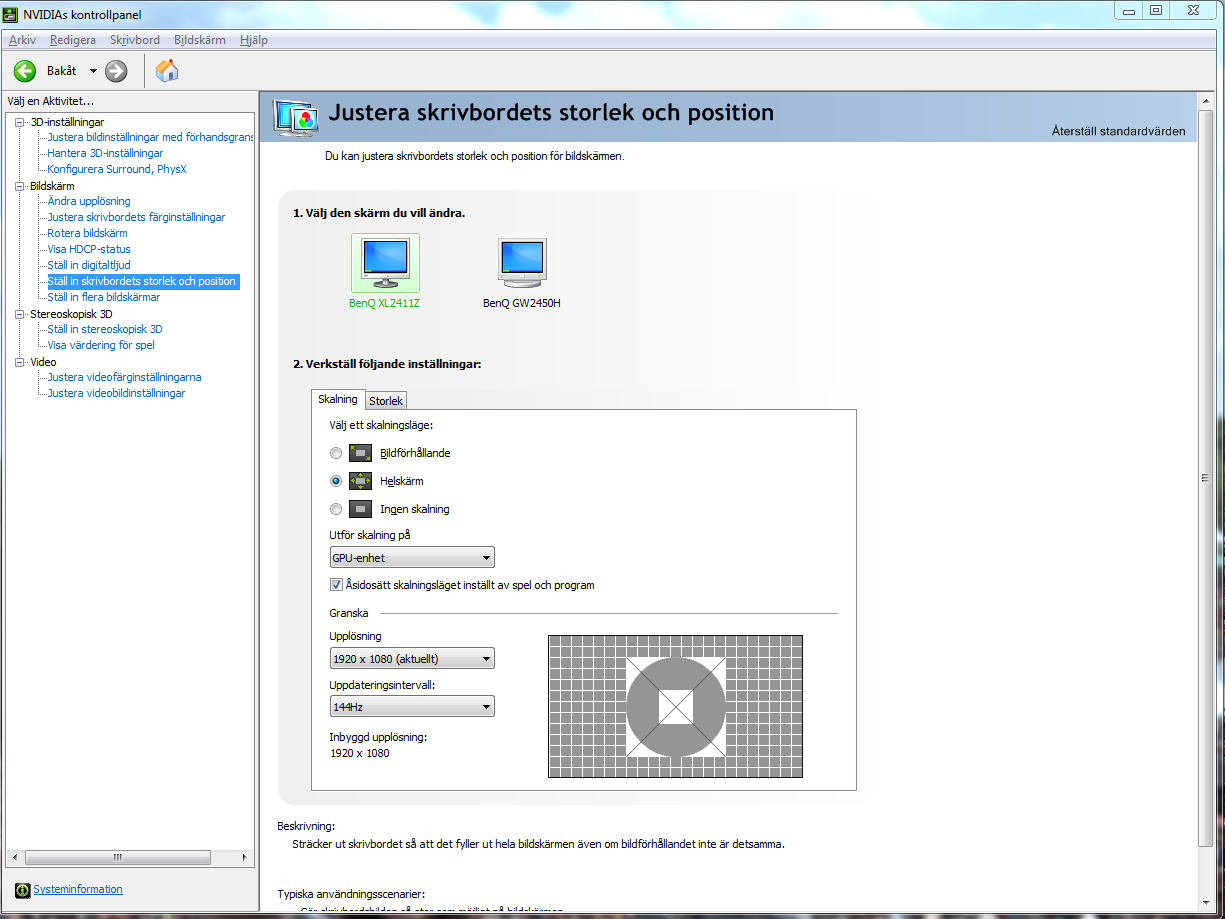Click the Forward arrow icon
This screenshot has height=919, width=1225.
[x=116, y=71]
